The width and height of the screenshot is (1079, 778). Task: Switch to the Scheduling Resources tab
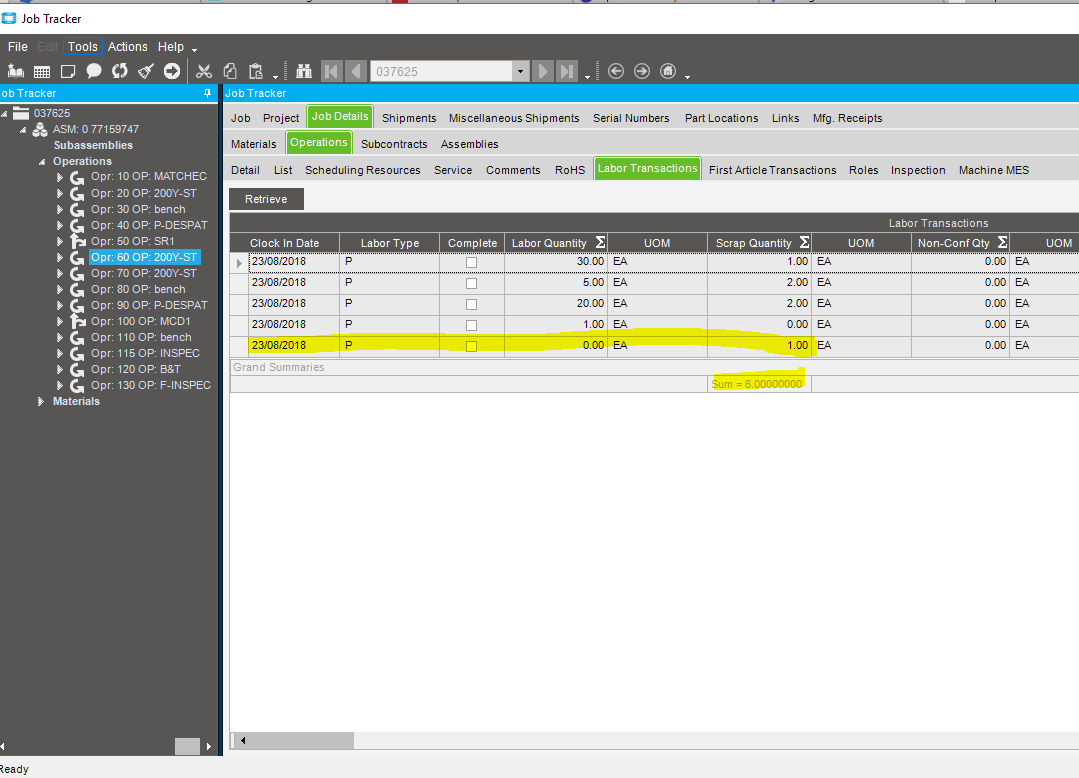pos(362,170)
